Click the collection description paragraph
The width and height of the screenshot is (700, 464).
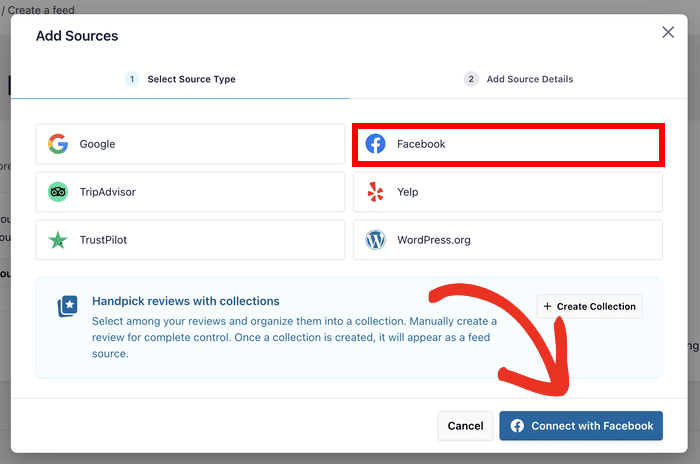[294, 337]
